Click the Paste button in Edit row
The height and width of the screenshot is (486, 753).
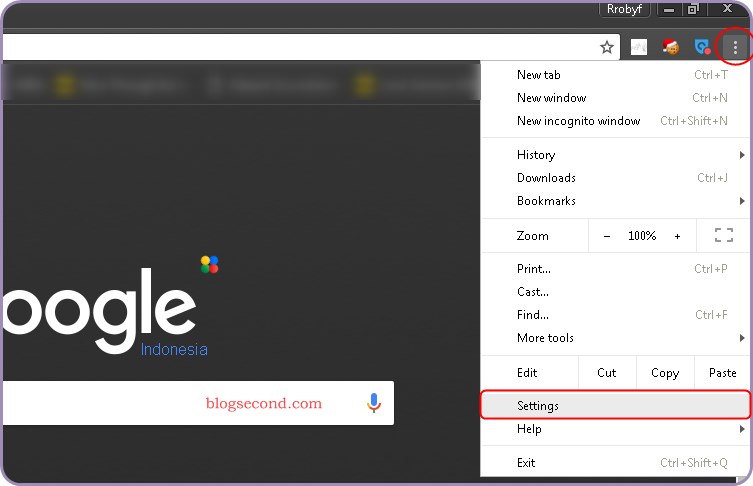pyautogui.click(x=722, y=373)
